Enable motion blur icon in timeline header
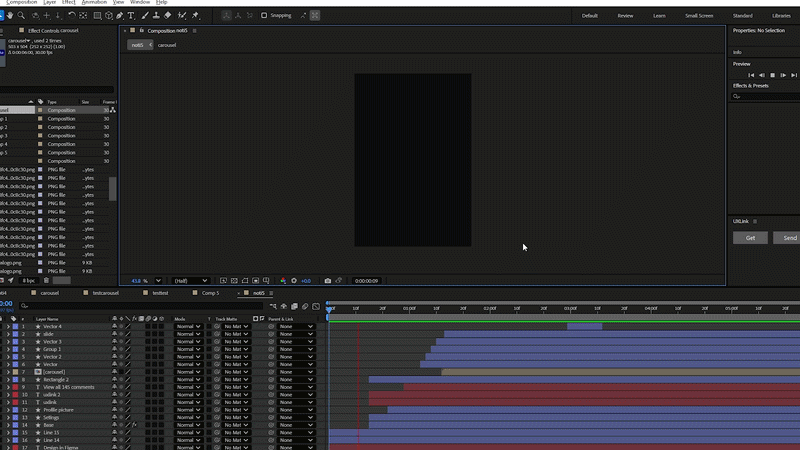The image size is (800, 450). 305,306
